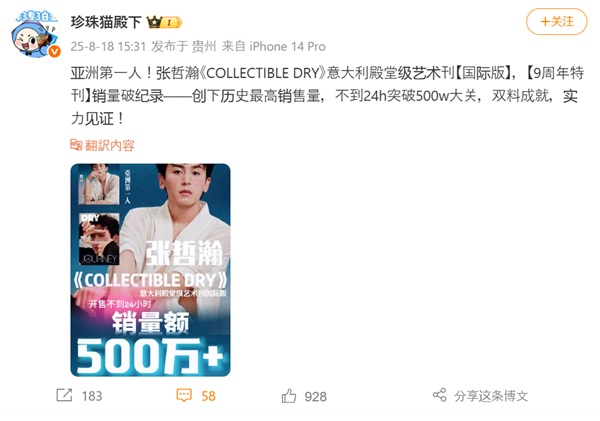Viewport: 600px width, 421px height.
Task: Open the 珍珠猫殿下 username link
Action: point(106,22)
